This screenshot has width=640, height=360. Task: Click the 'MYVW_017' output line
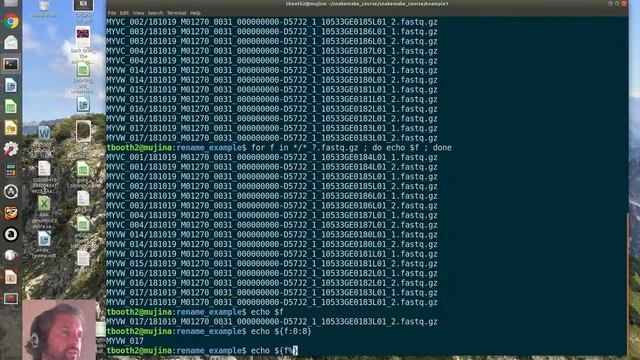(x=125, y=341)
